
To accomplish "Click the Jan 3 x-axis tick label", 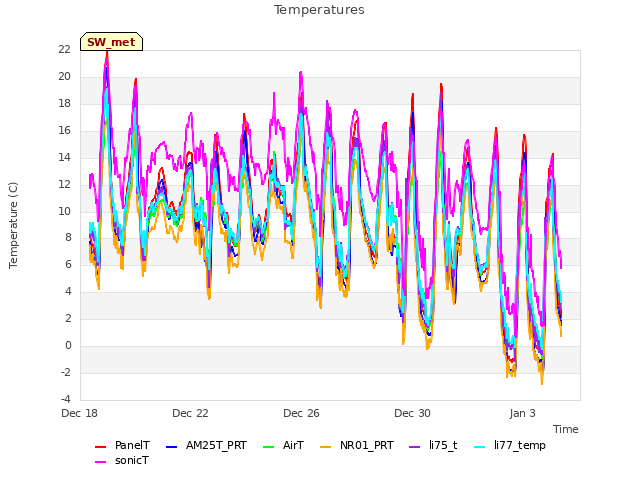I will [522, 413].
